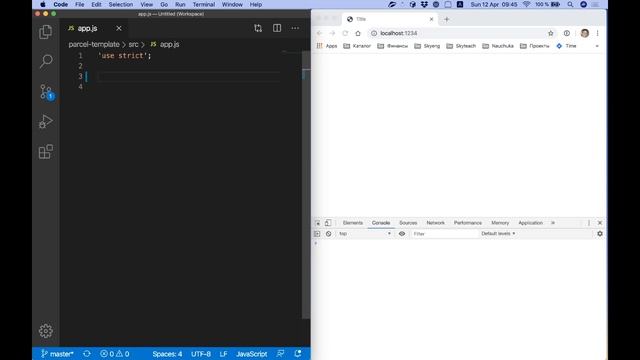Split the editor to the right
Screen dimensions: 640x360
tap(277, 28)
